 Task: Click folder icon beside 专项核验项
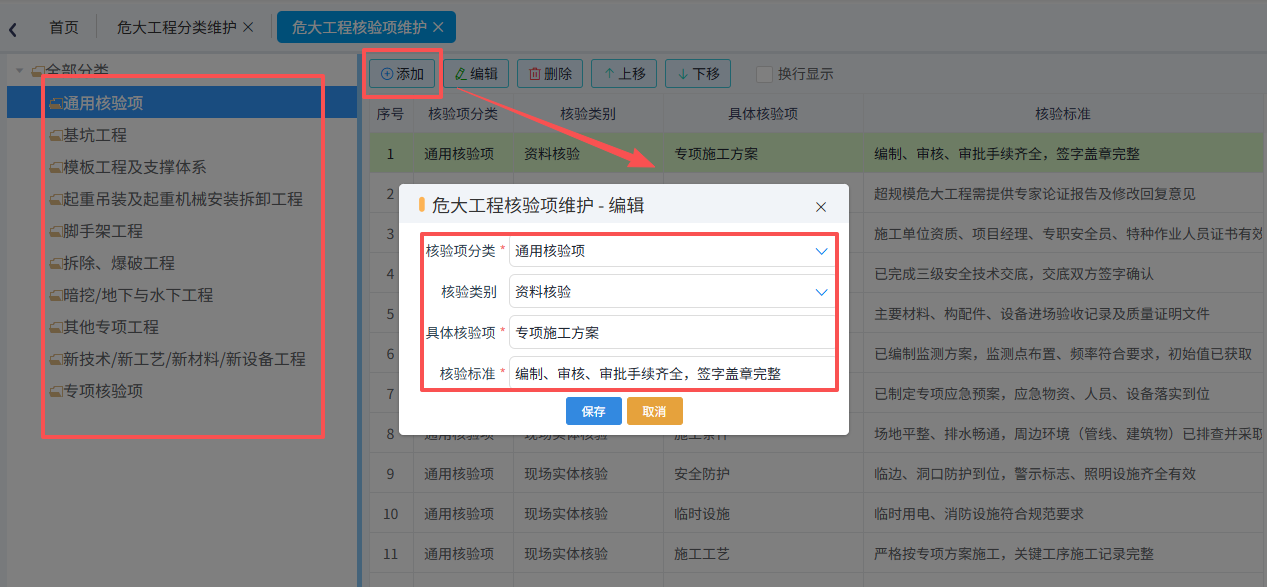tap(56, 391)
